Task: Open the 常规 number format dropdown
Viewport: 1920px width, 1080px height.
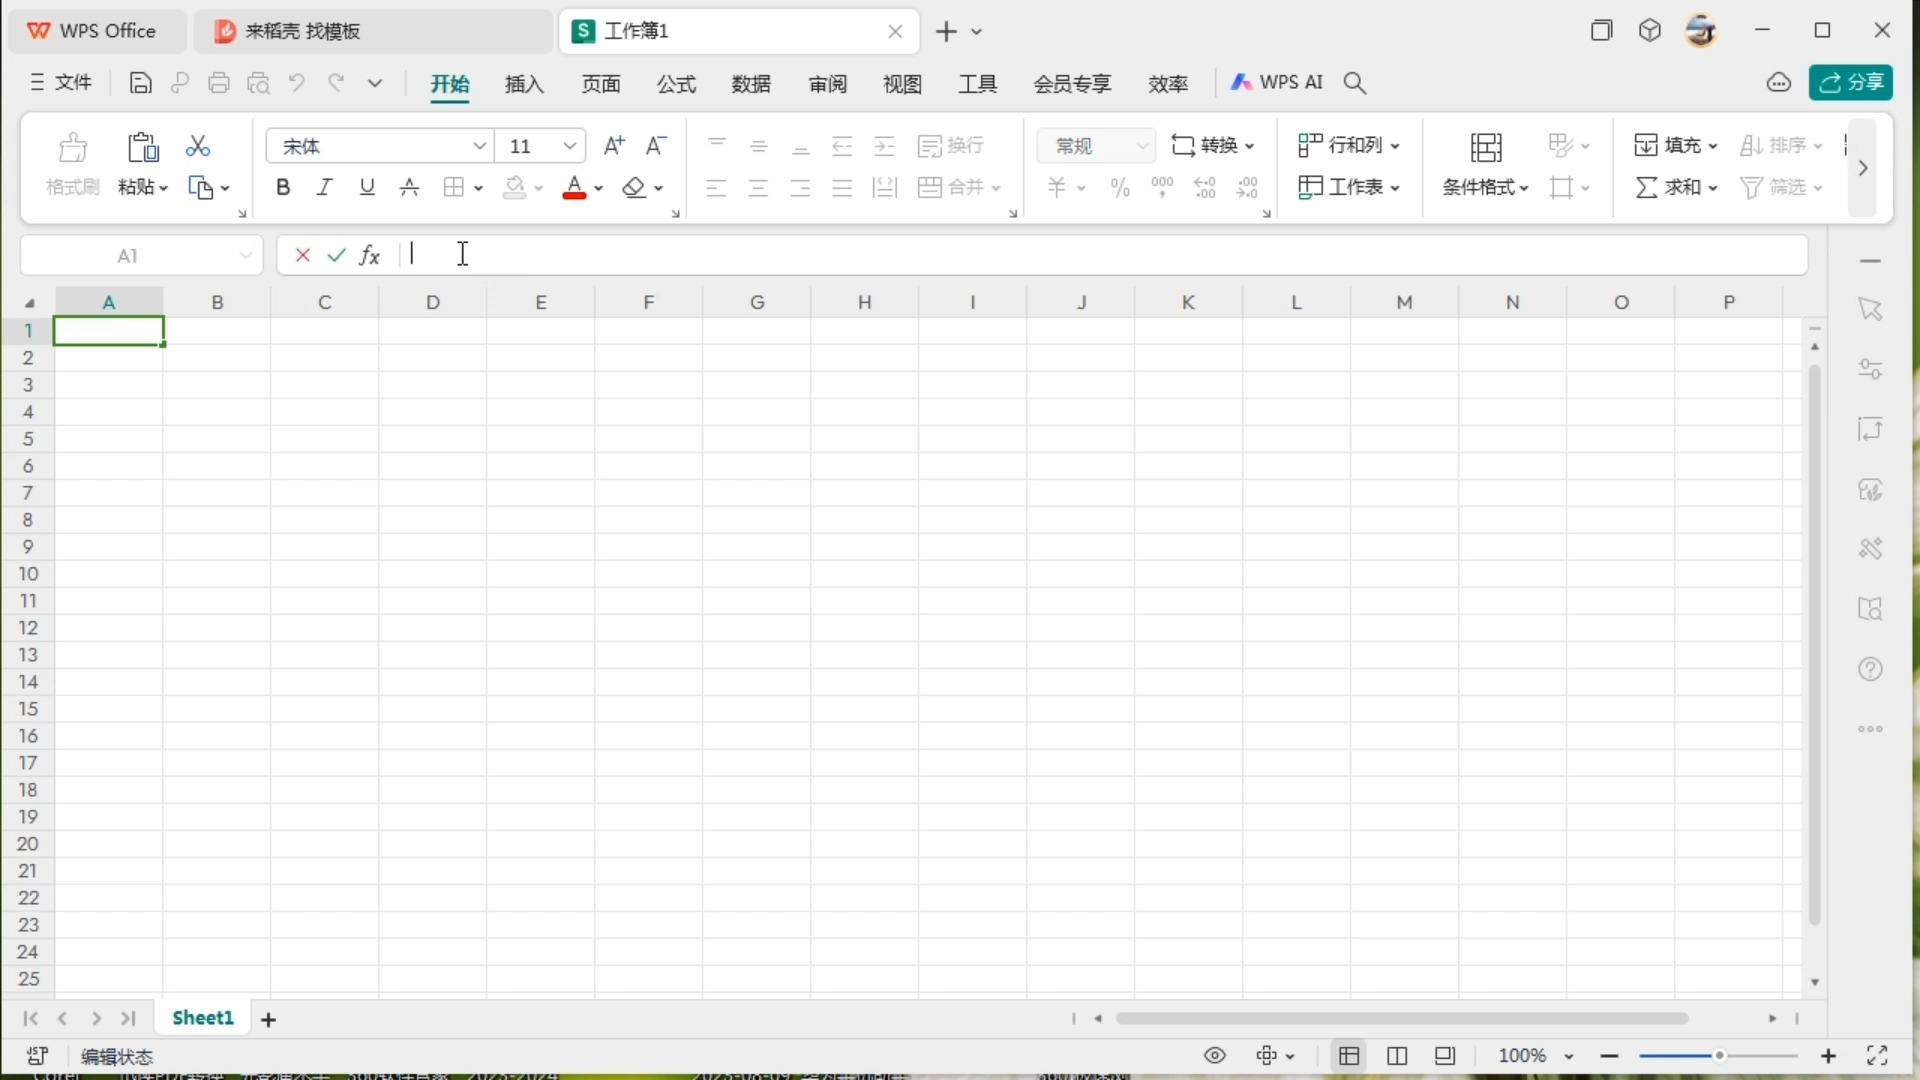Action: (x=1142, y=146)
